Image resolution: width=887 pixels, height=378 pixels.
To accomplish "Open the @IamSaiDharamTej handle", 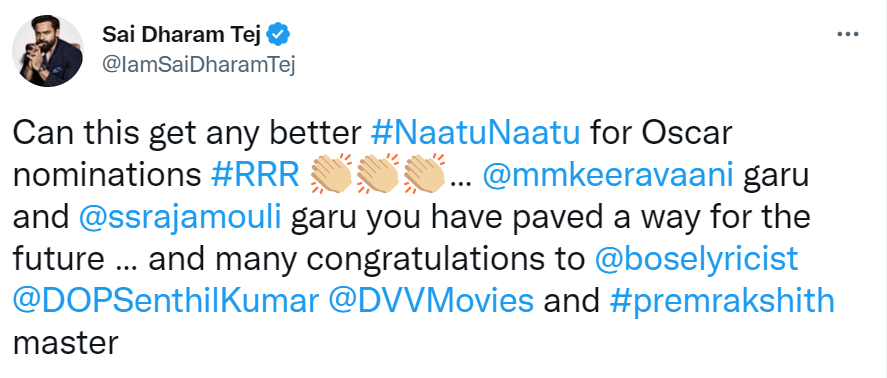I will pyautogui.click(x=199, y=66).
